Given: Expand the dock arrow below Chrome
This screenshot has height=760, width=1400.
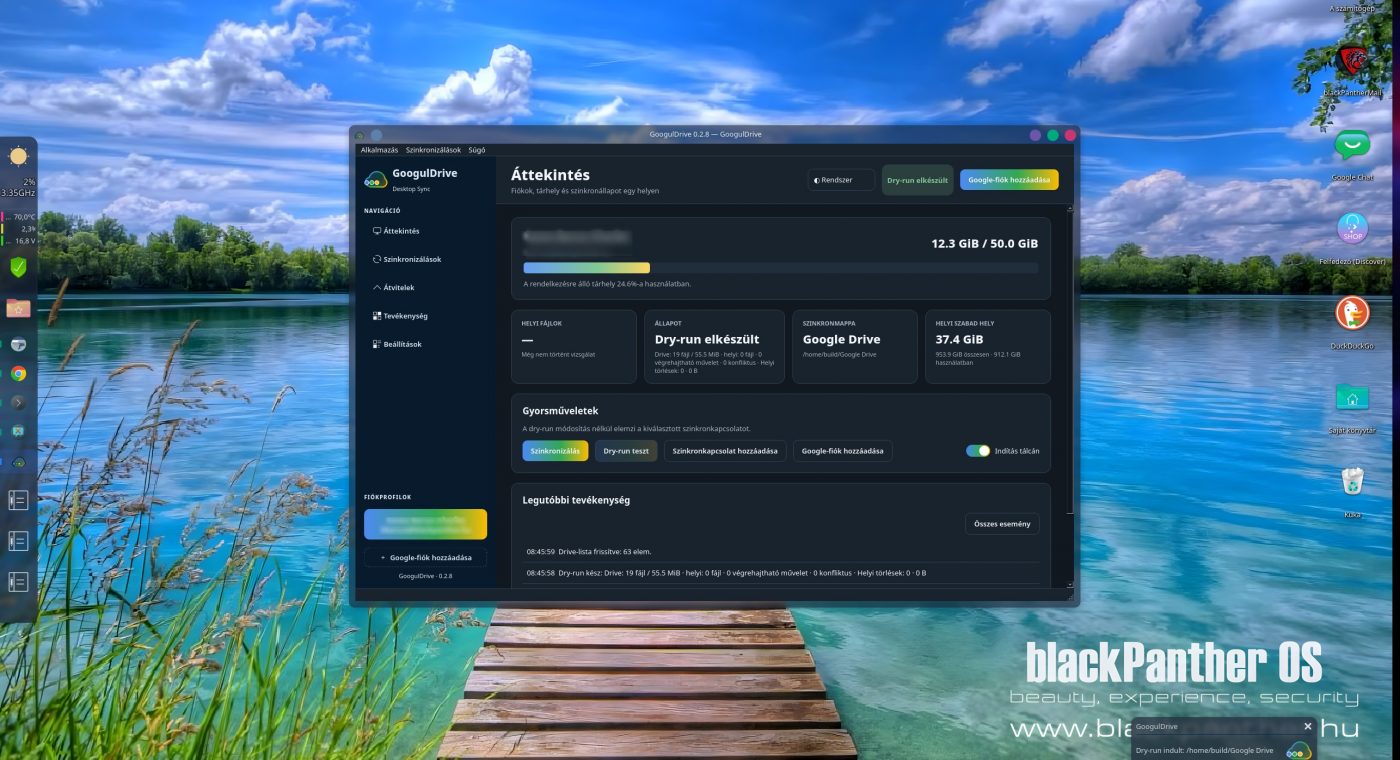Looking at the screenshot, I should click(18, 403).
